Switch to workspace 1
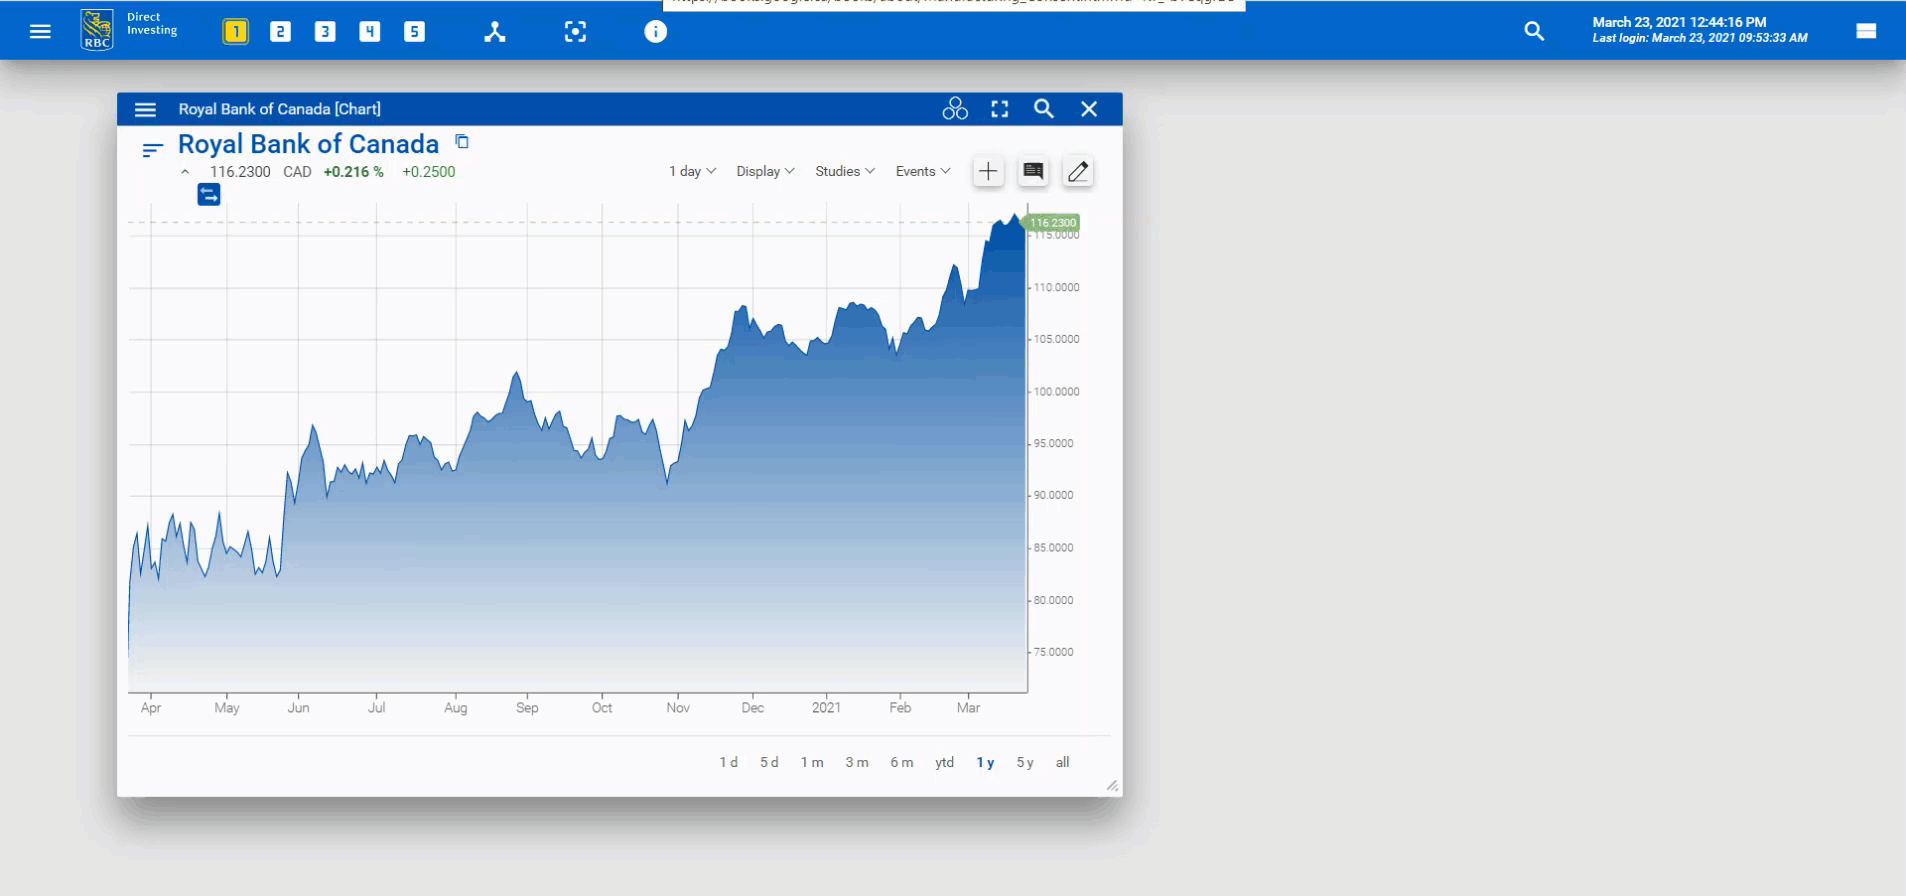 (x=235, y=32)
